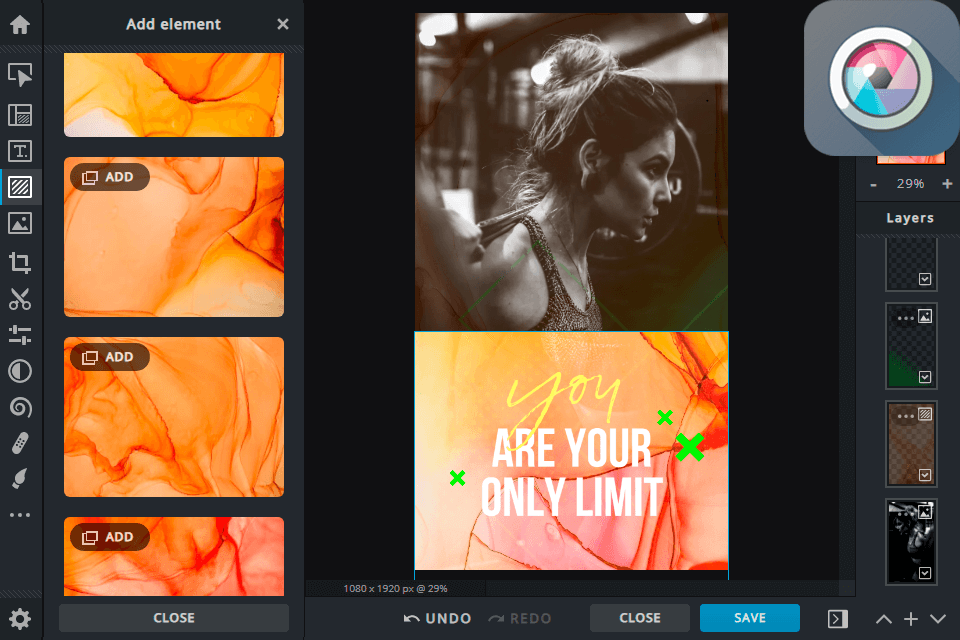Toggle visibility checkbox of orange element layer
This screenshot has height=640, width=960.
(924, 475)
